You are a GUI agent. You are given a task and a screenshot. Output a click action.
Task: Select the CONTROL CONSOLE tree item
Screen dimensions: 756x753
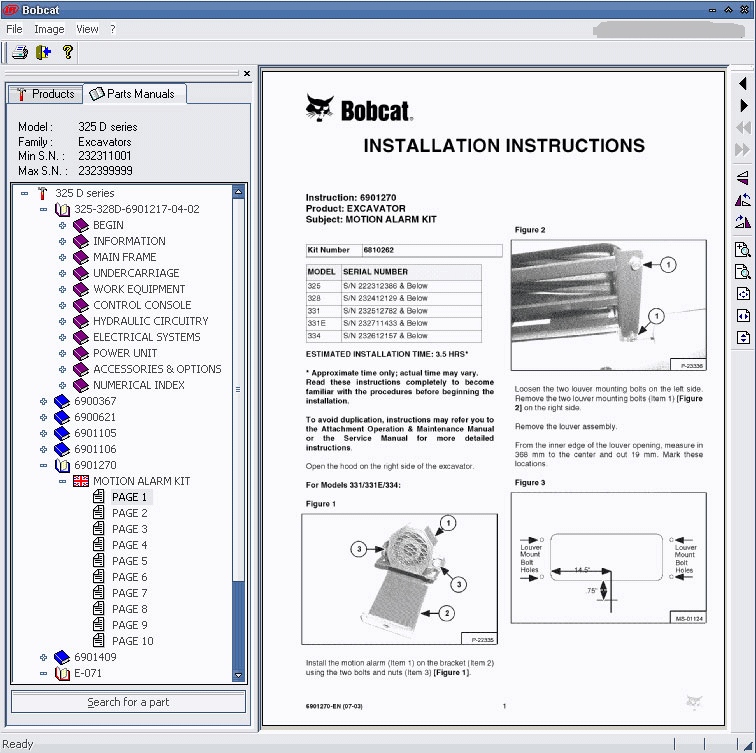coord(142,305)
